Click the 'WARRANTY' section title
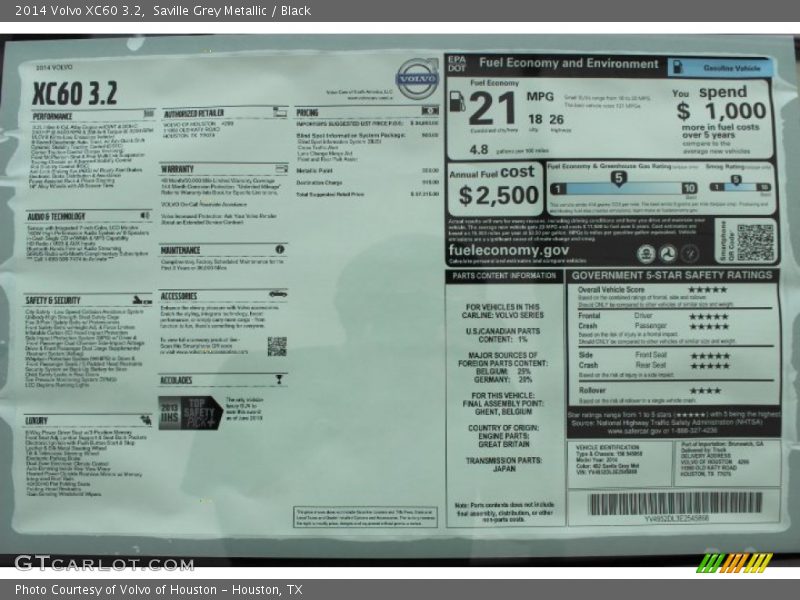800x600 pixels. point(178,169)
